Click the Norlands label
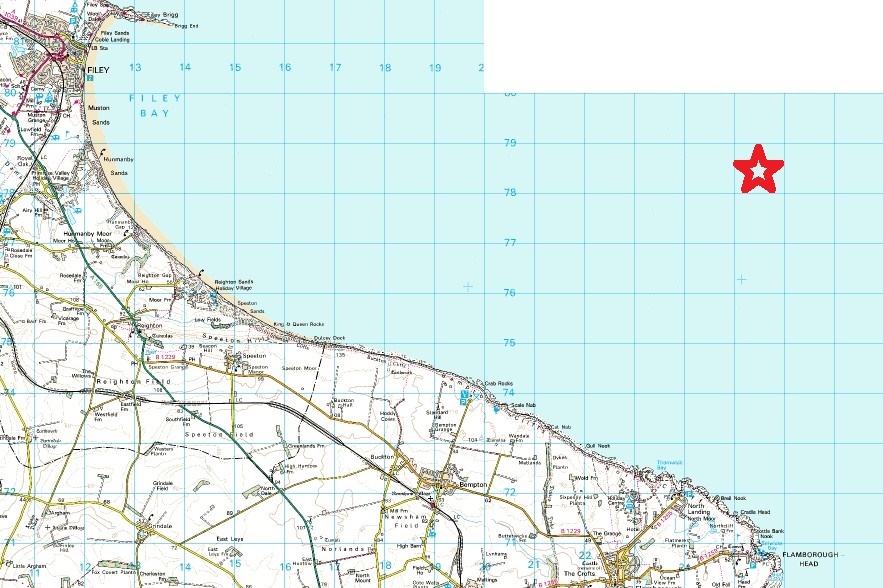883x588 pixels. click(343, 549)
